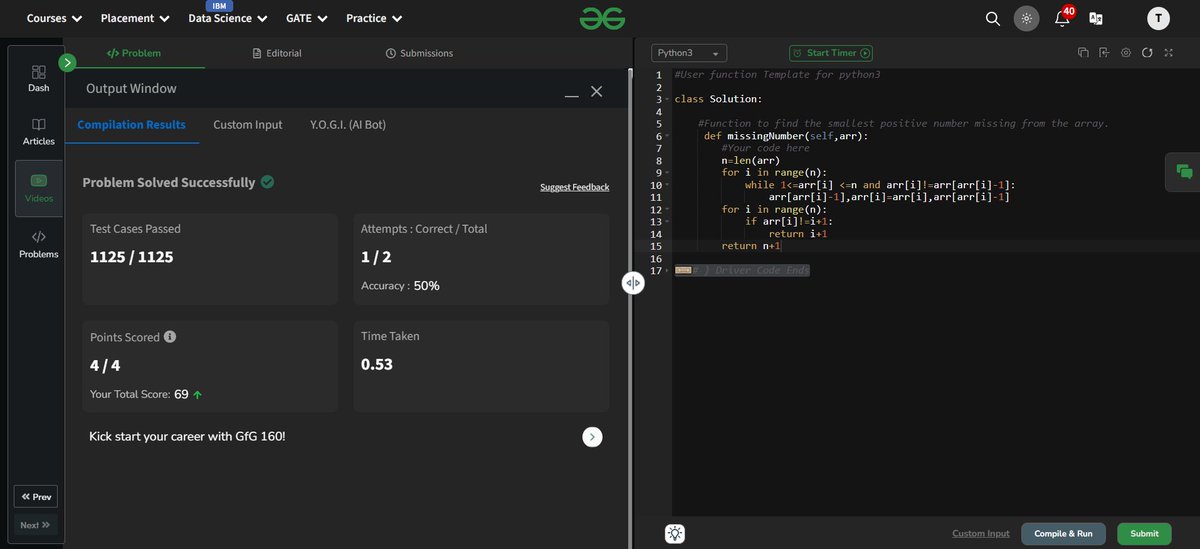Toggle light/dark theme sun button
Viewport: 1200px width, 549px height.
[1026, 18]
